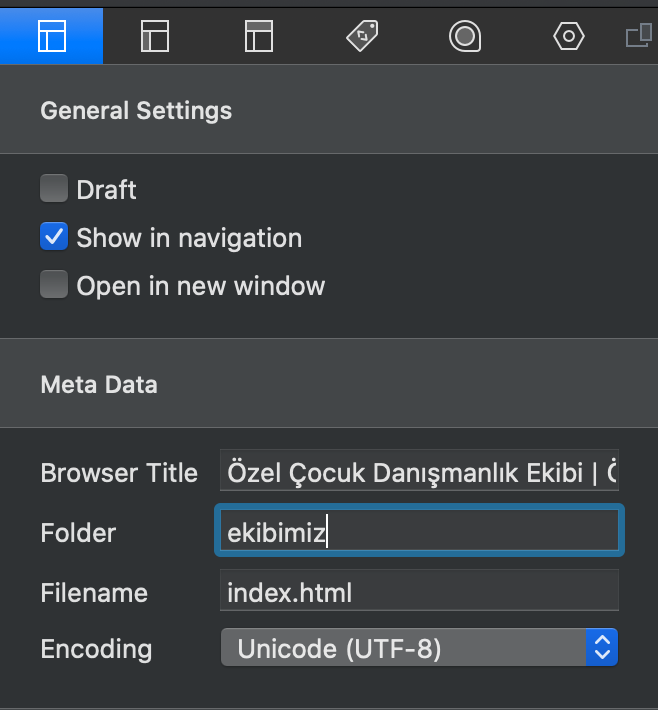Viewport: 658px width, 710px height.
Task: Click the overlapping squares icon at right edge
Action: 640,37
